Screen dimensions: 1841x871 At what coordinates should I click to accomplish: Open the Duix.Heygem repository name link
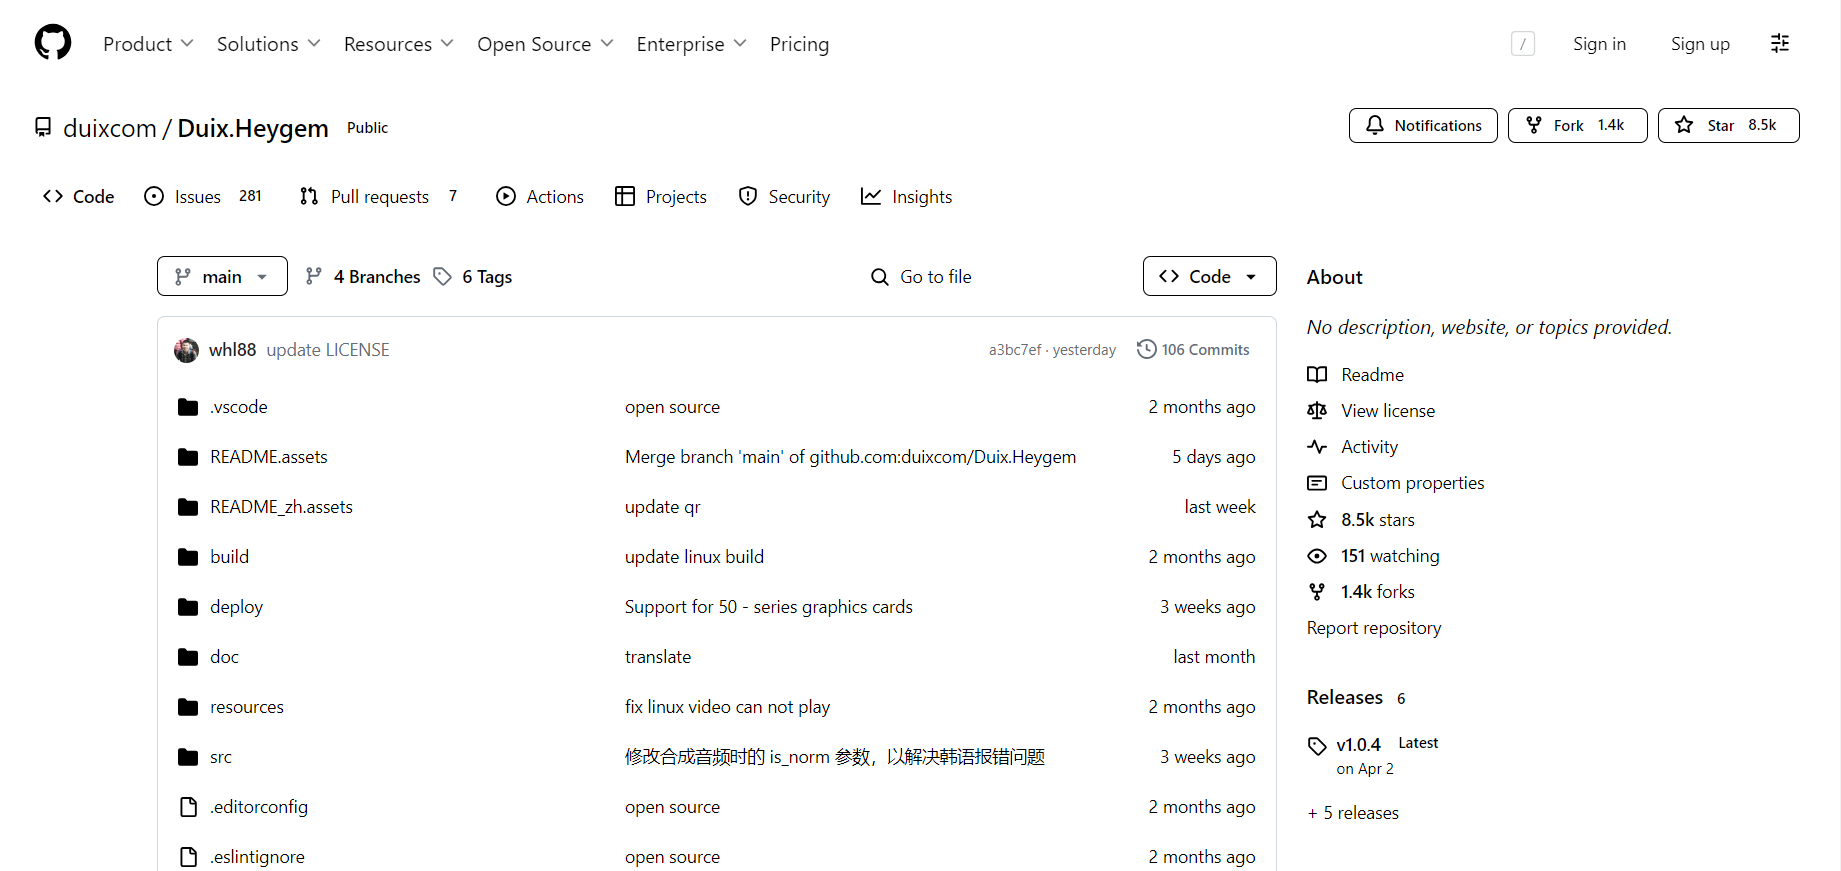[x=253, y=128]
